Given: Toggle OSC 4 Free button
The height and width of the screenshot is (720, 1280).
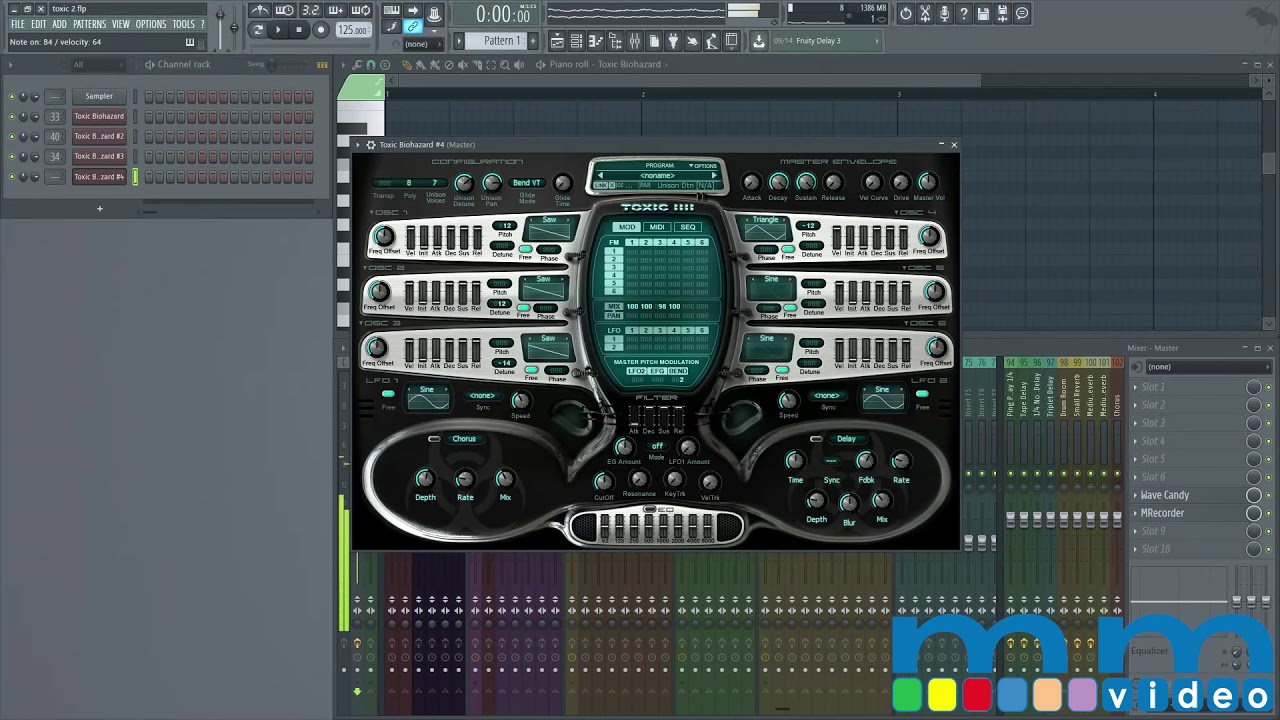Looking at the screenshot, I should pyautogui.click(x=788, y=249).
